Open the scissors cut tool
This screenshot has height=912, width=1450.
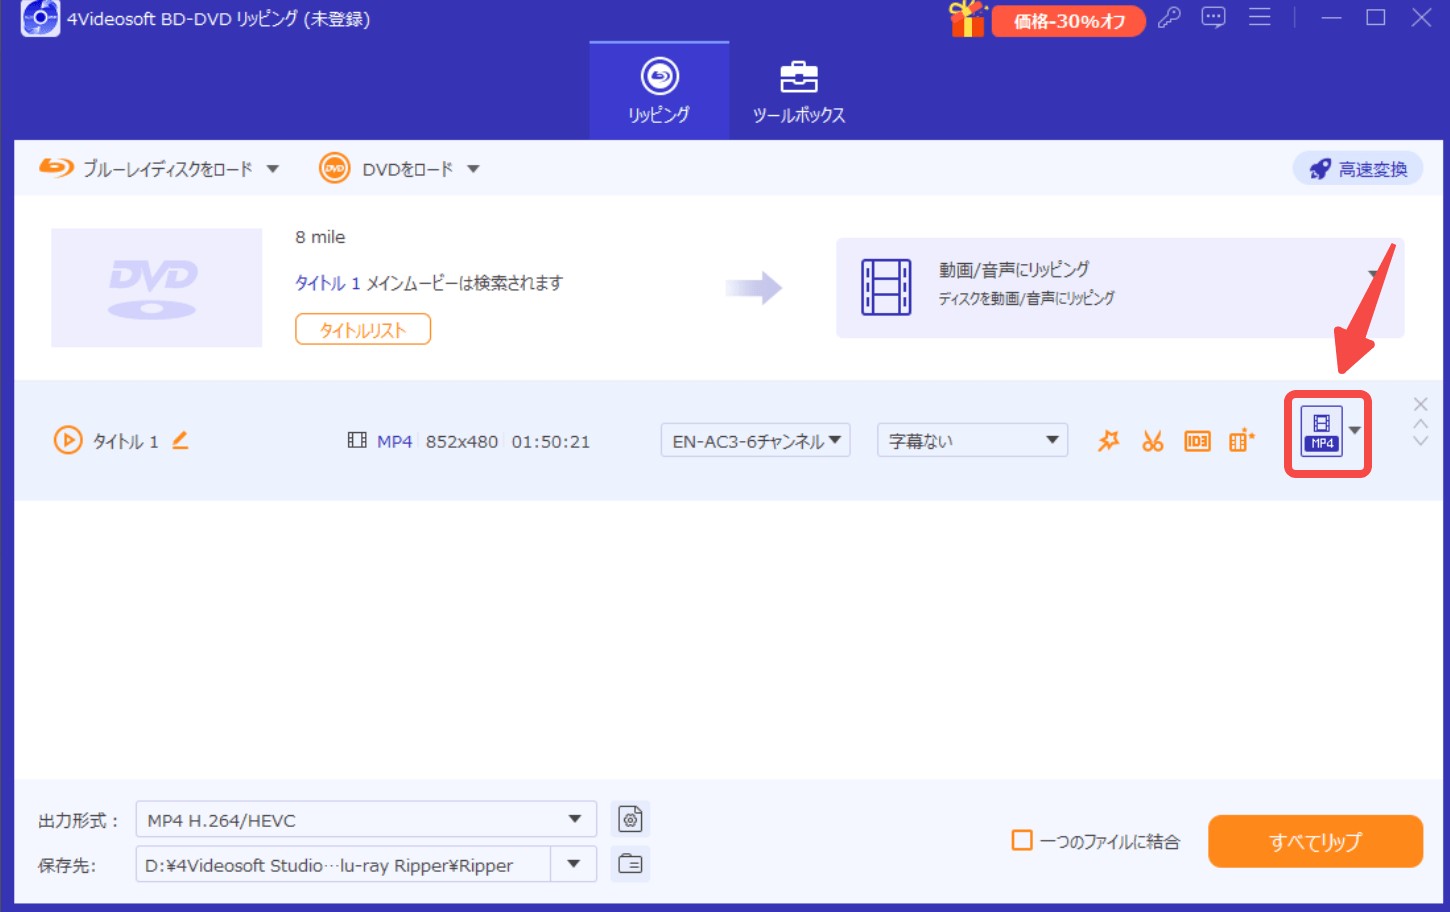(x=1153, y=440)
